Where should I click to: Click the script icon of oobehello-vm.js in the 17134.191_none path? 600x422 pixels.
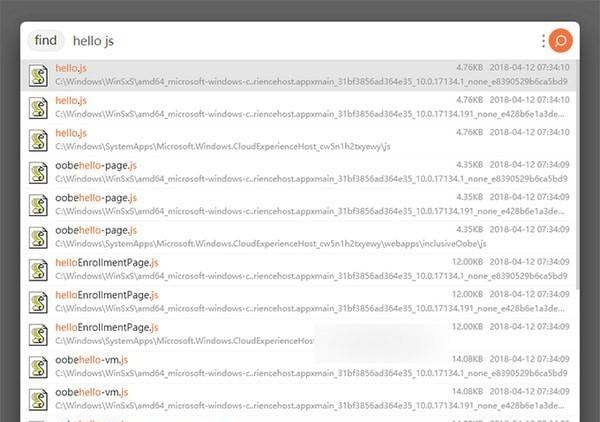[x=39, y=400]
